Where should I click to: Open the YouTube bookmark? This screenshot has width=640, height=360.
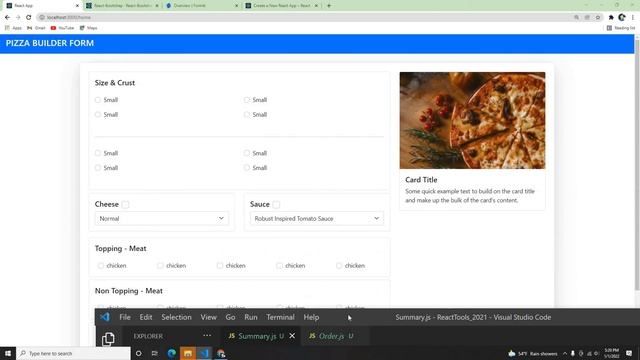coord(62,28)
